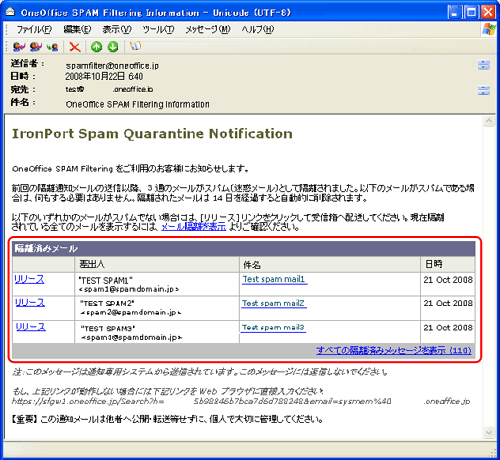Viewport: 500px width, 460px height.
Task: Open the Test spam mail2 subject link
Action: [273, 303]
